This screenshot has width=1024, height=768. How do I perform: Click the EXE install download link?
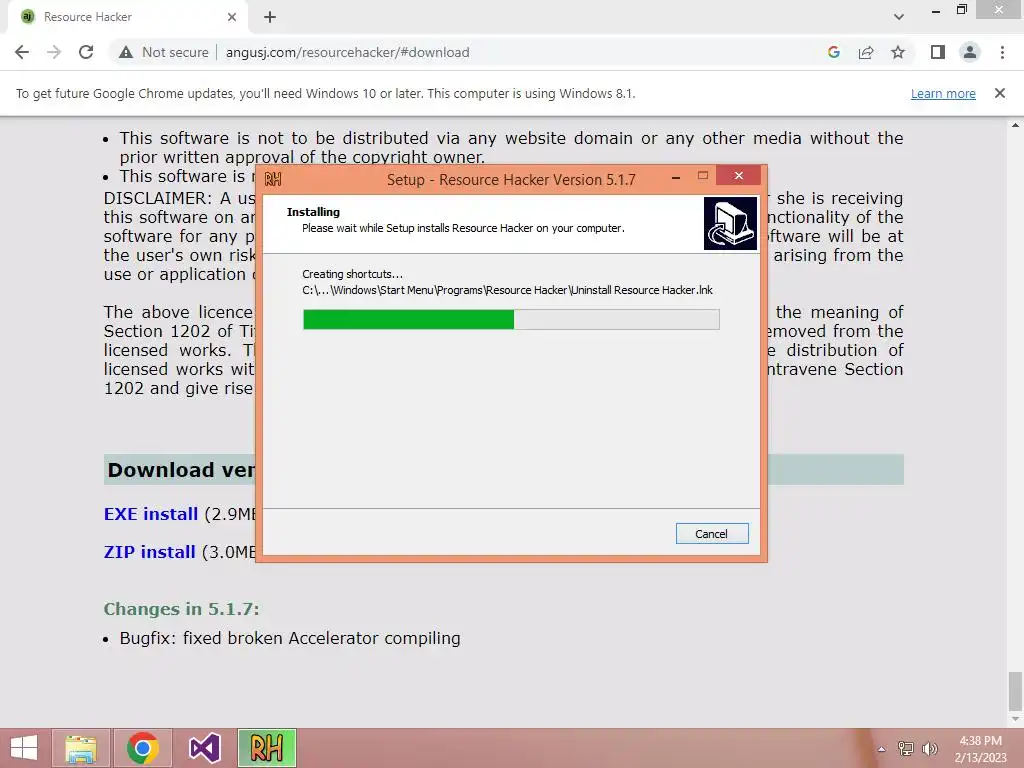(151, 514)
